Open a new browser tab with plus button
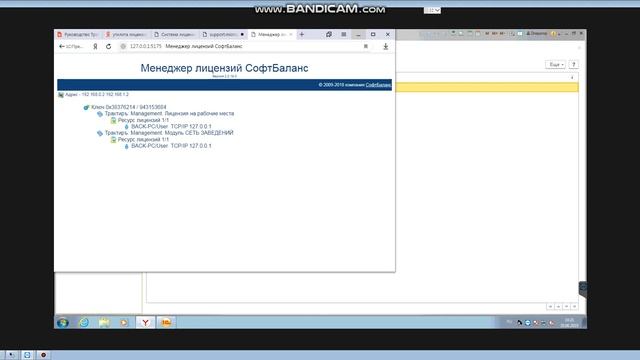This screenshot has height=360, width=640. click(302, 35)
